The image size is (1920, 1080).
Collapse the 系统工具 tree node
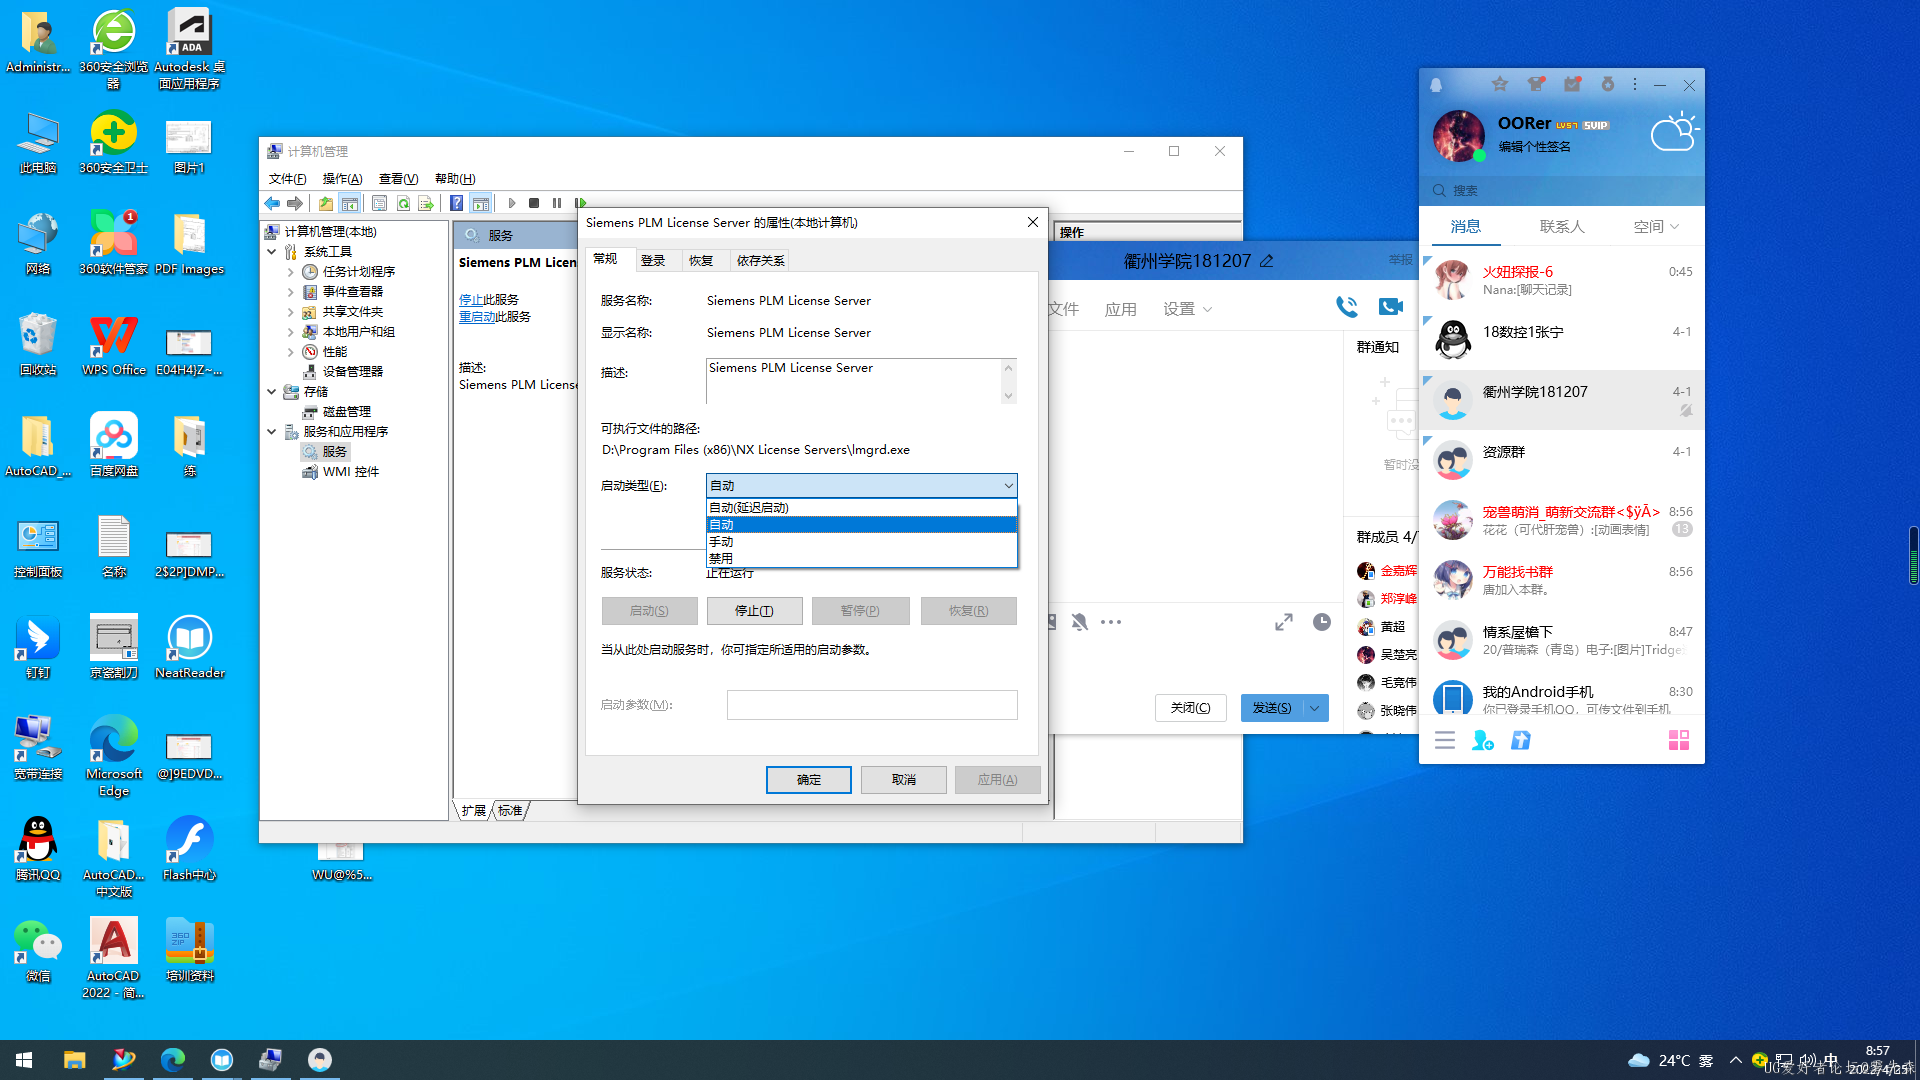272,251
